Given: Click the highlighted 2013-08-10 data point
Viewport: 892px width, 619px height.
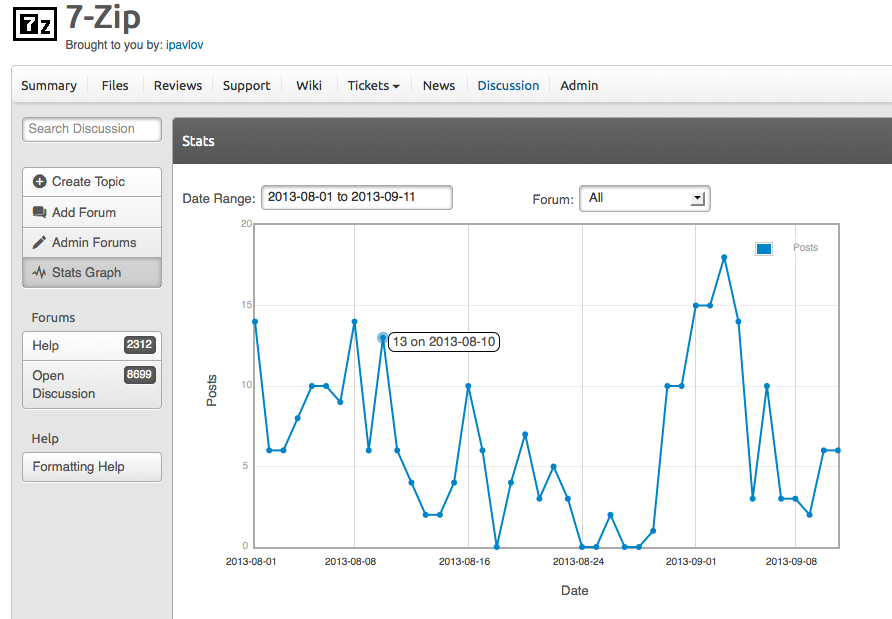Looking at the screenshot, I should (383, 338).
